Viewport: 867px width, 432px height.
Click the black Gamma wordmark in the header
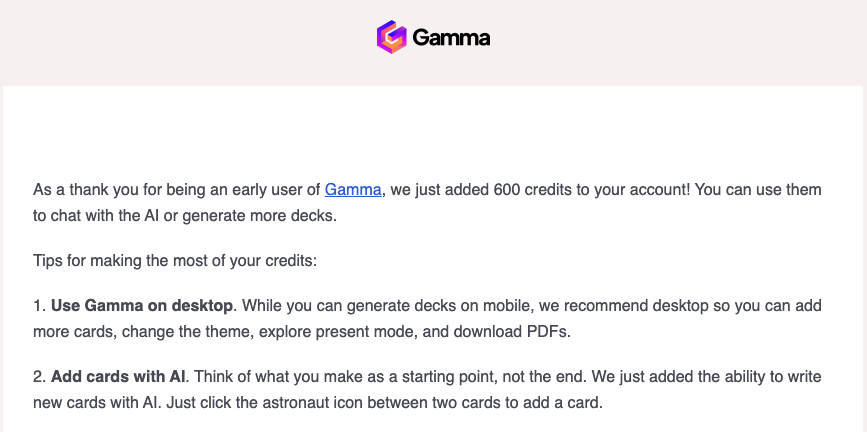point(451,38)
